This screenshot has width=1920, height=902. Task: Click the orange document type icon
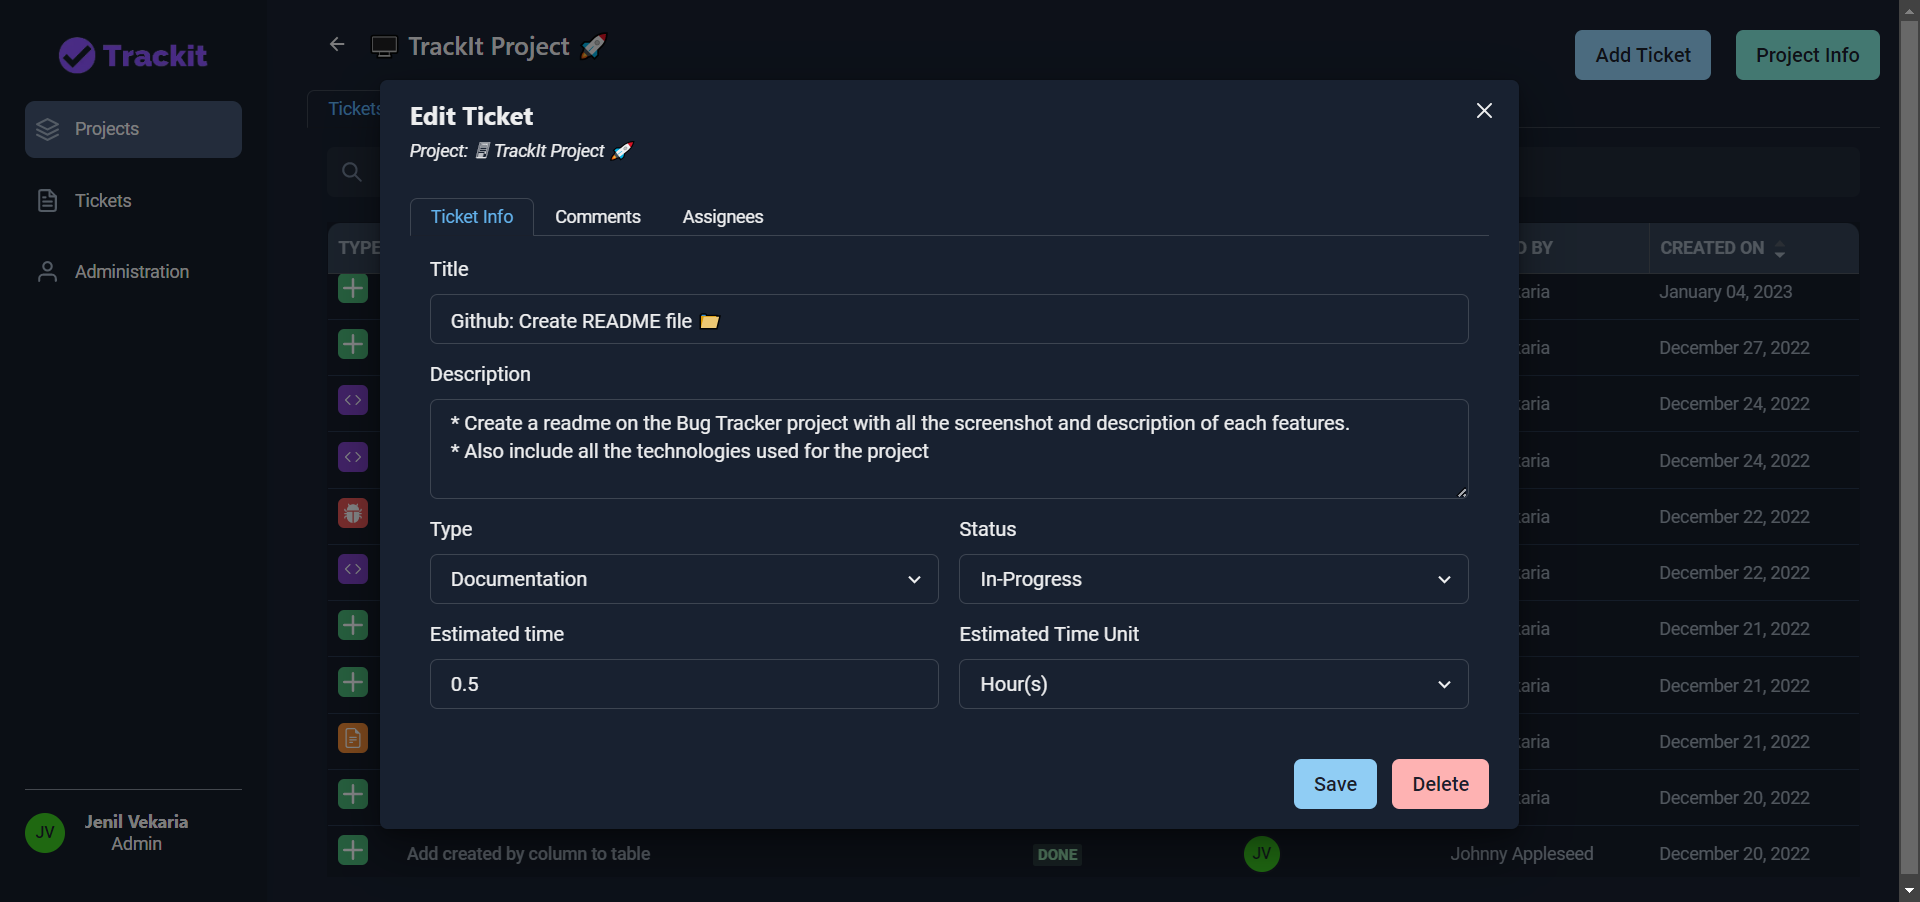click(353, 738)
